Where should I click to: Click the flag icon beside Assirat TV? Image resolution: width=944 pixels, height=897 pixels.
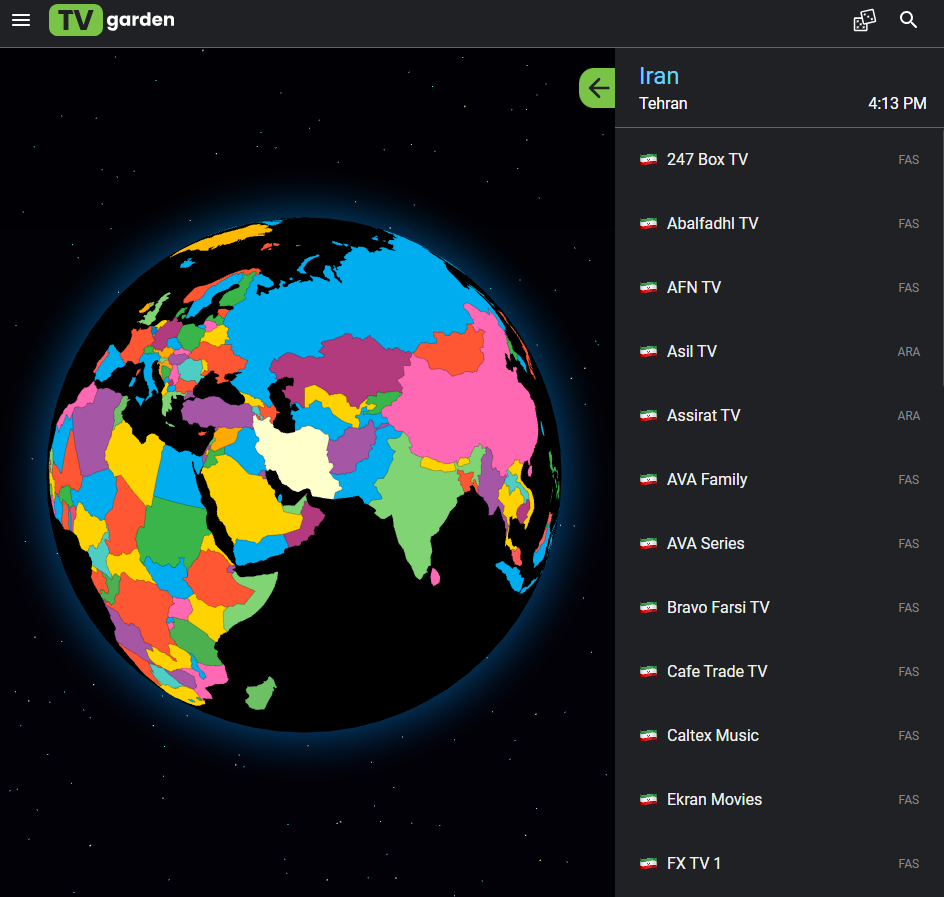pyautogui.click(x=648, y=415)
